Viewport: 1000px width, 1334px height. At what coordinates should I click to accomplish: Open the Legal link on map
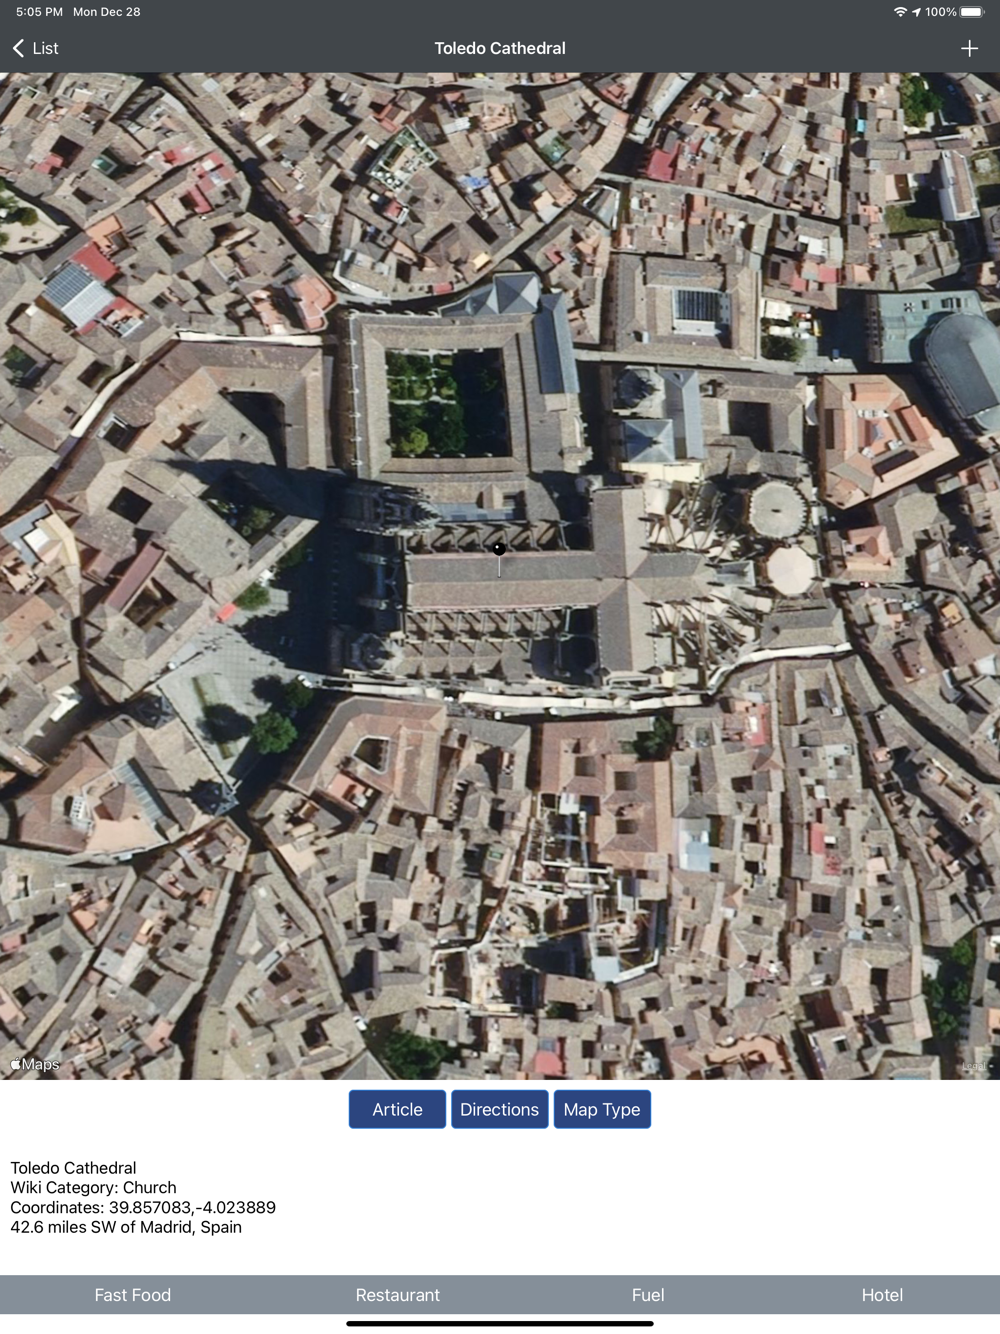coord(974,1066)
